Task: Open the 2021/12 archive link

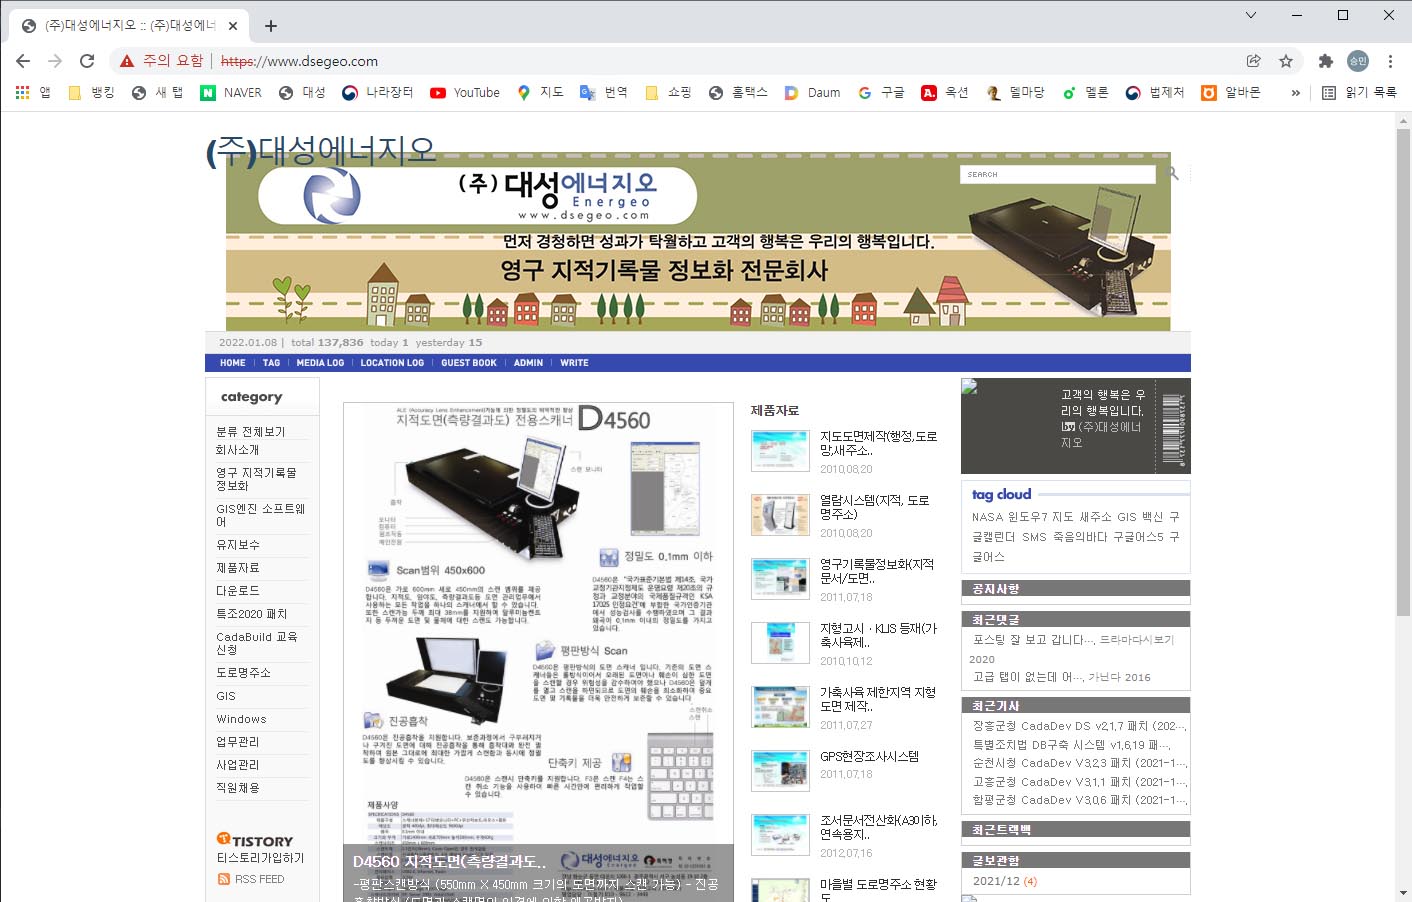Action: point(996,881)
